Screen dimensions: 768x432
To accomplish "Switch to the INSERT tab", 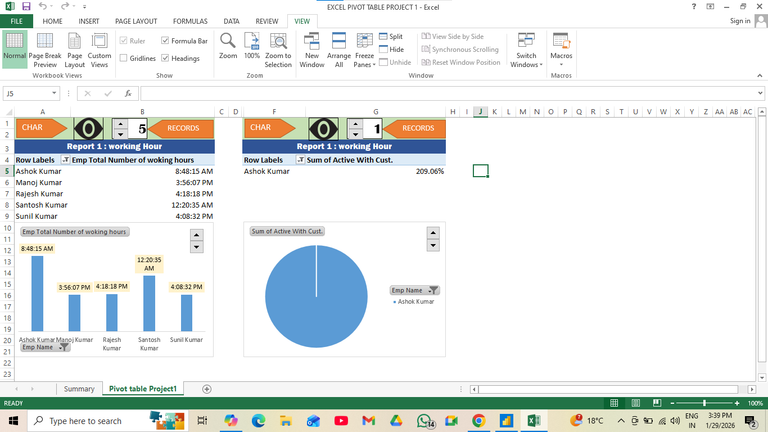I will pyautogui.click(x=89, y=21).
